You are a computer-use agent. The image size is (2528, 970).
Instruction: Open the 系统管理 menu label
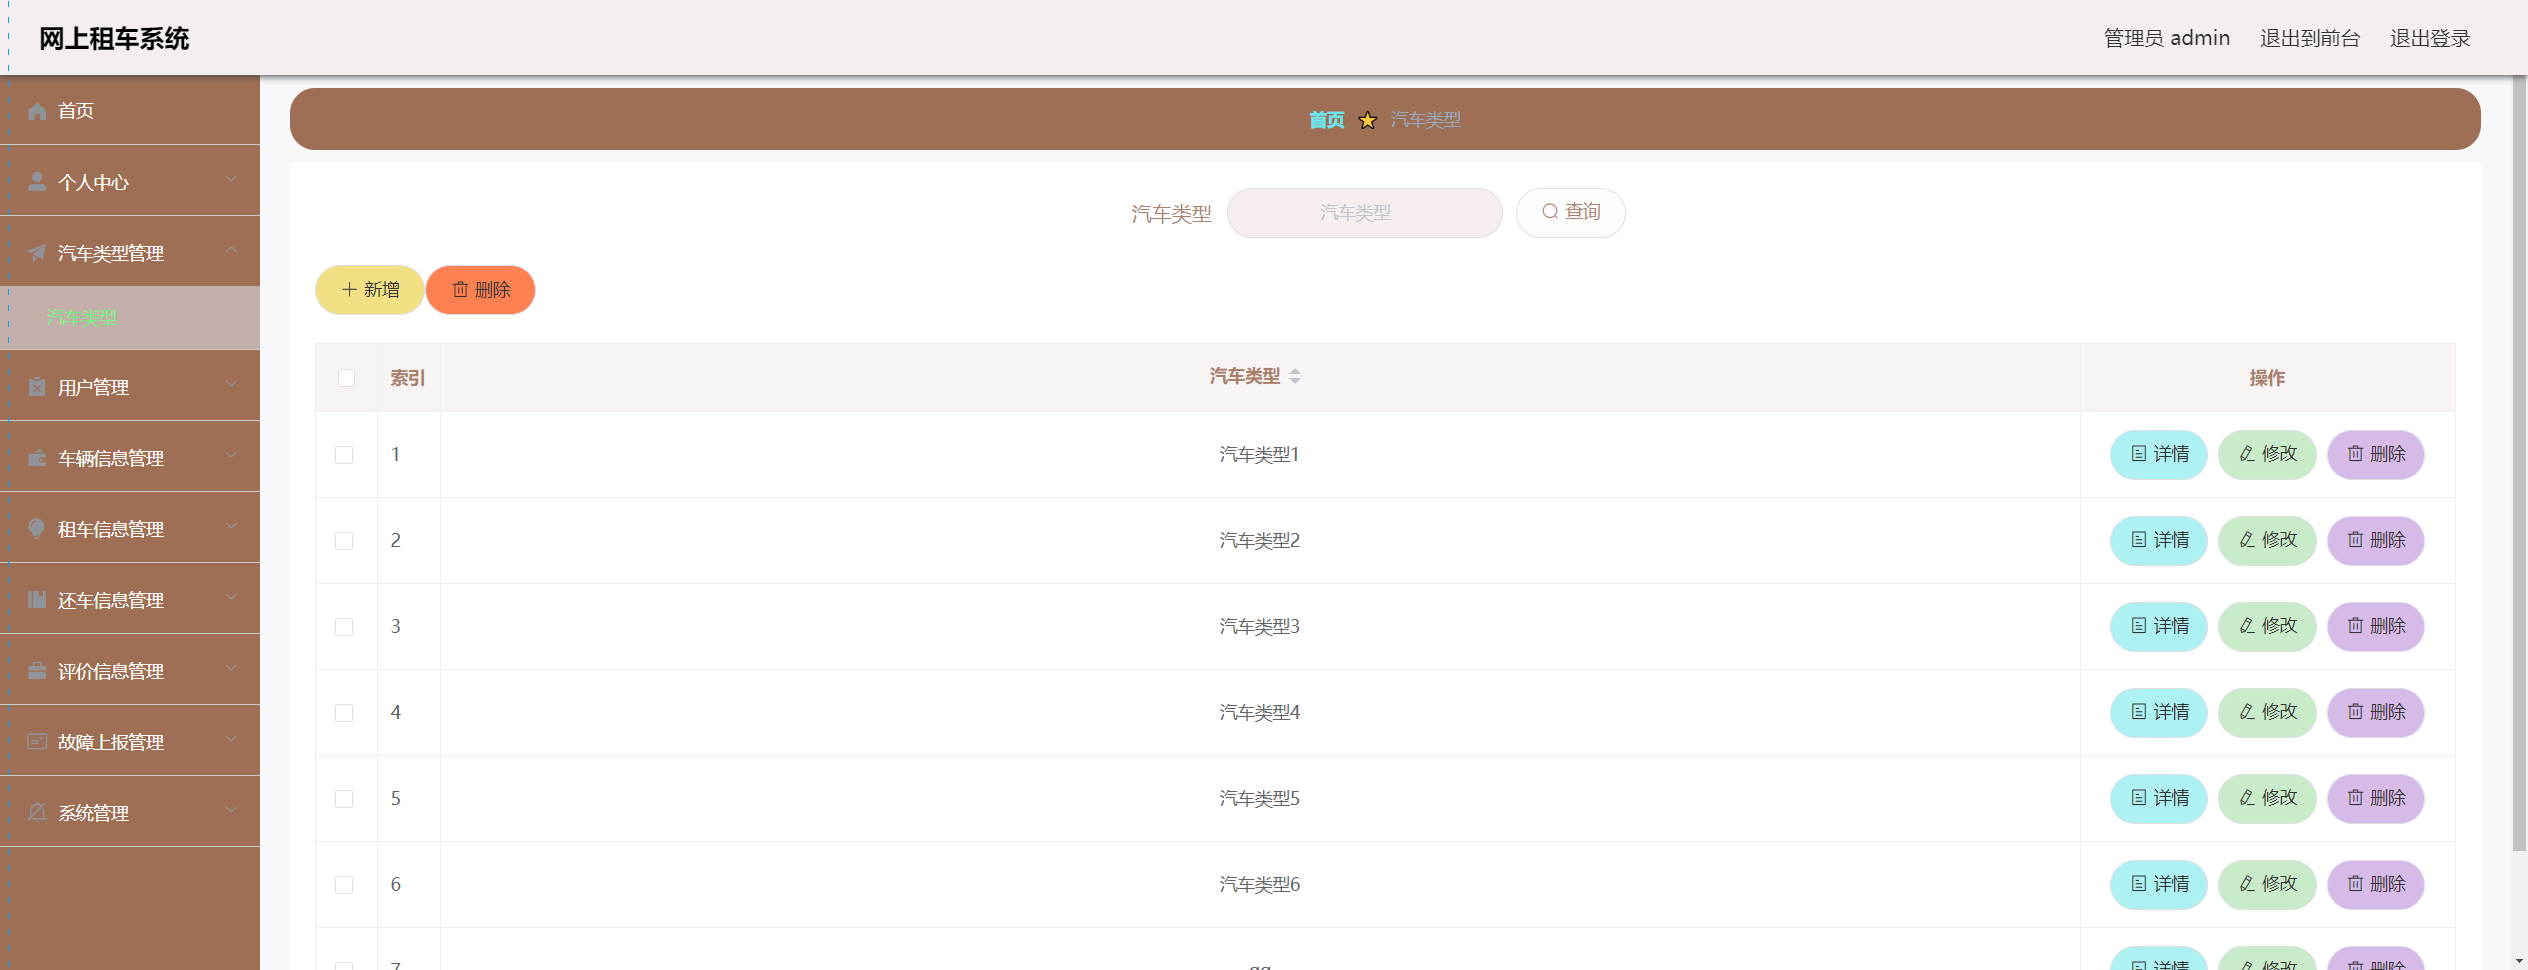click(x=93, y=813)
